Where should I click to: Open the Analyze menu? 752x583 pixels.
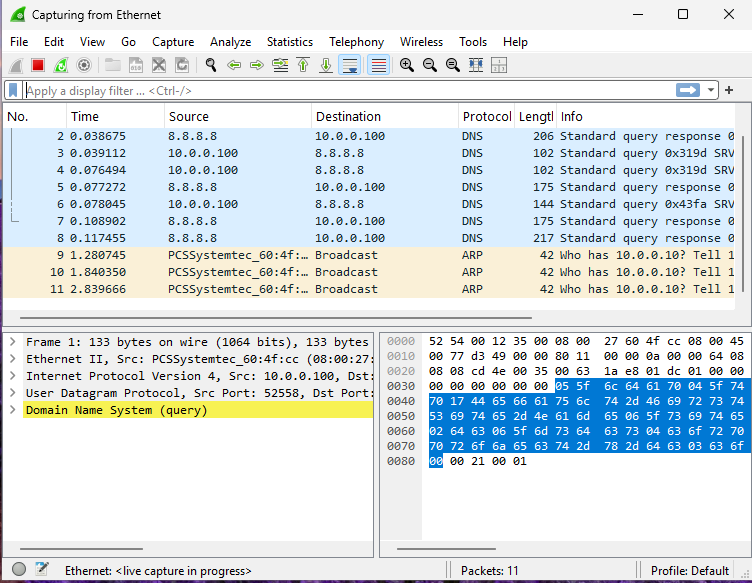pyautogui.click(x=230, y=42)
